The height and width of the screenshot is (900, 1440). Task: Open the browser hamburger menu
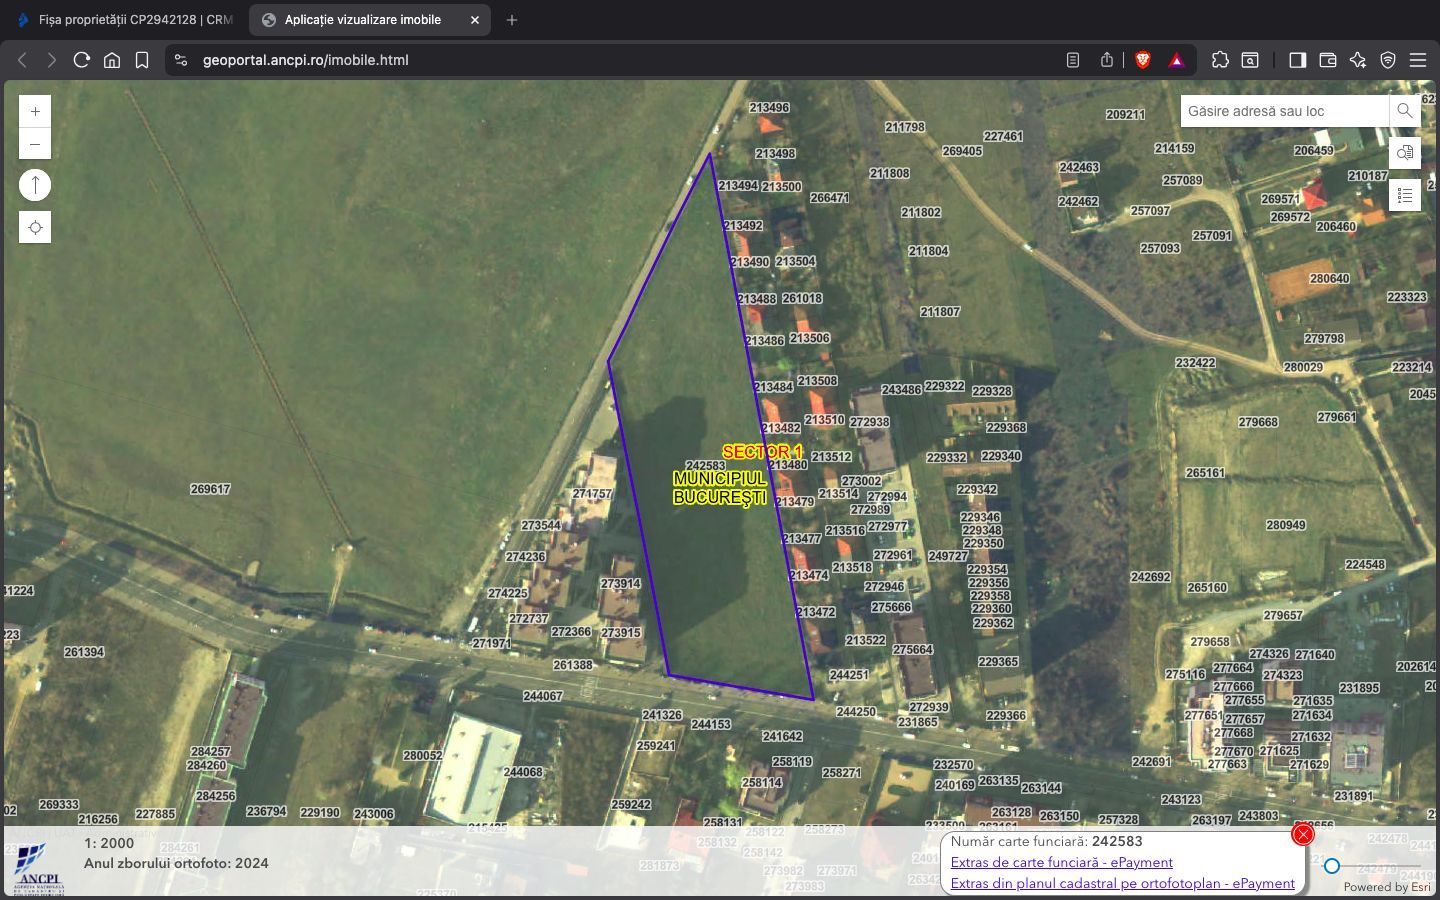(x=1418, y=60)
